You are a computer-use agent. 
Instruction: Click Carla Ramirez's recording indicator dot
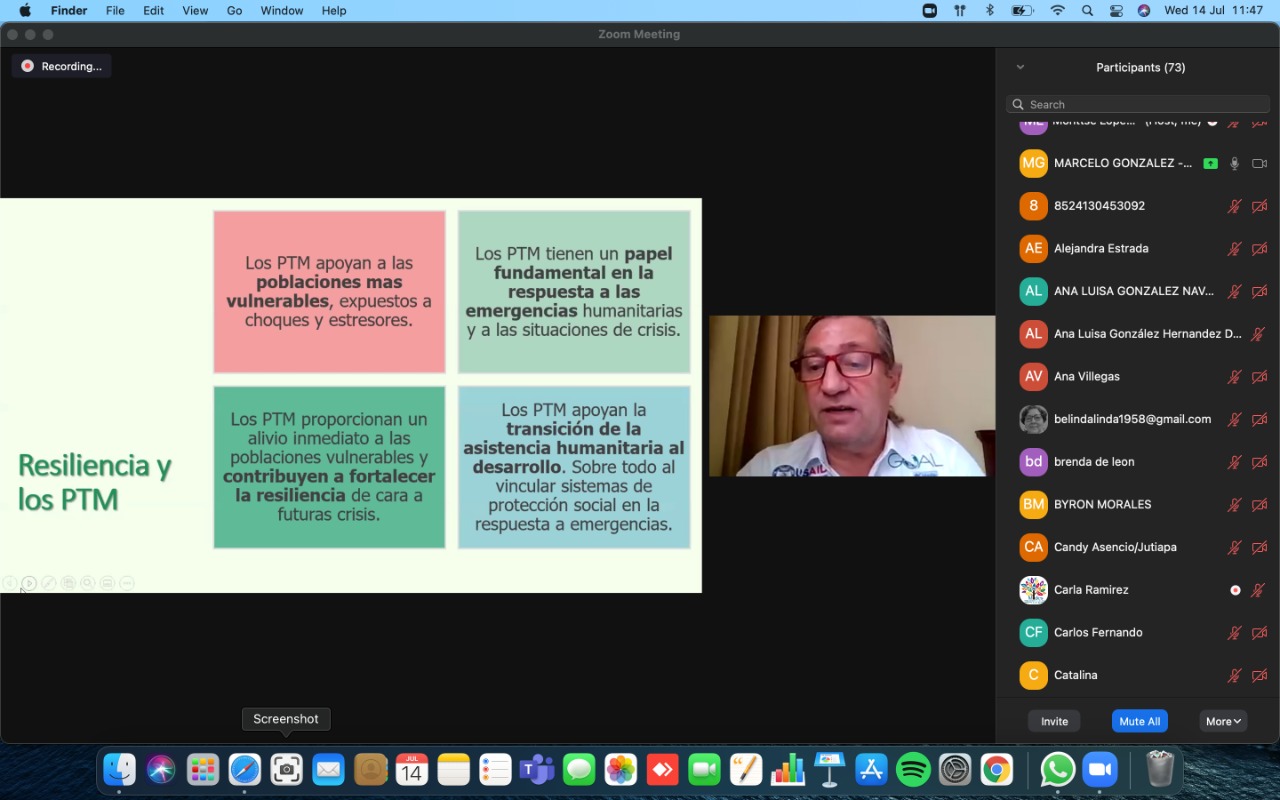pos(1235,590)
